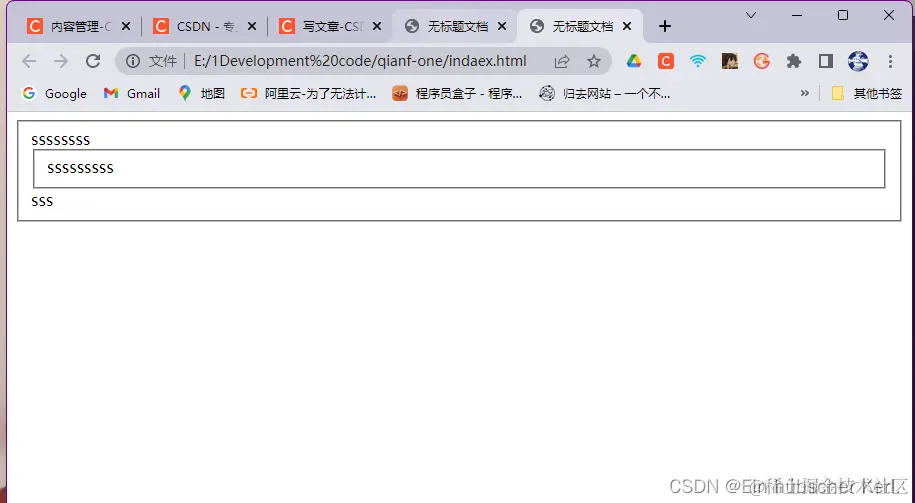Bookmark this page with the star
The image size is (915, 503).
coord(593,61)
